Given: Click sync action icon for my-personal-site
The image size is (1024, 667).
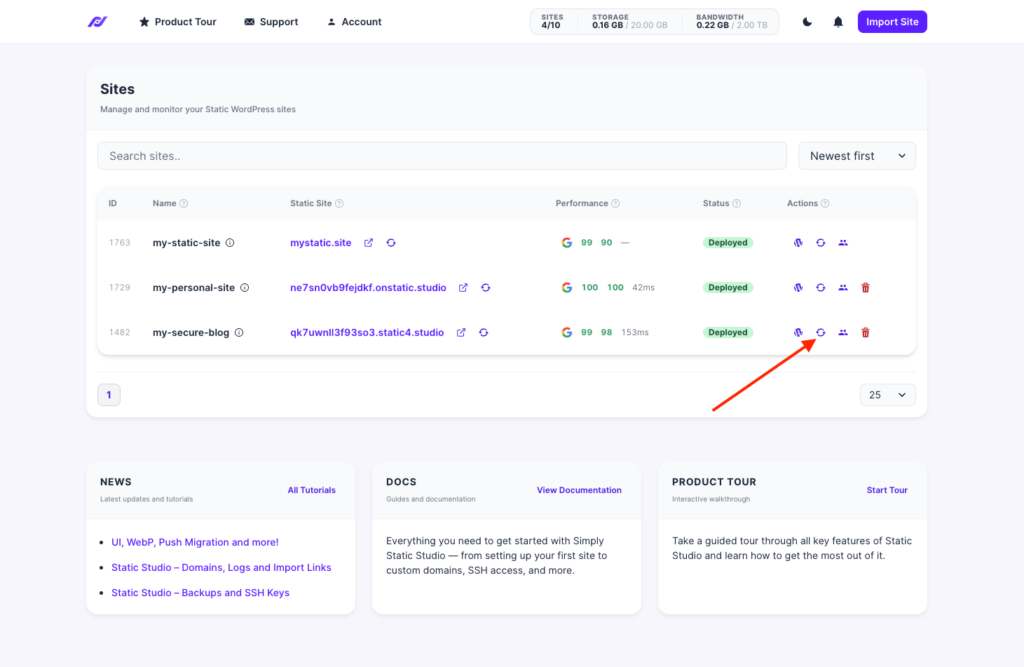Looking at the screenshot, I should 821,287.
